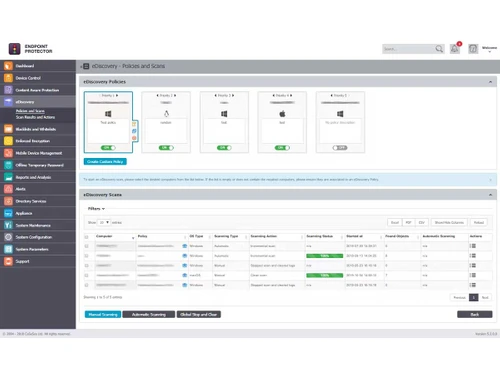Click the Create Custom Policy button
Image resolution: width=500 pixels, height=375 pixels.
pyautogui.click(x=105, y=162)
